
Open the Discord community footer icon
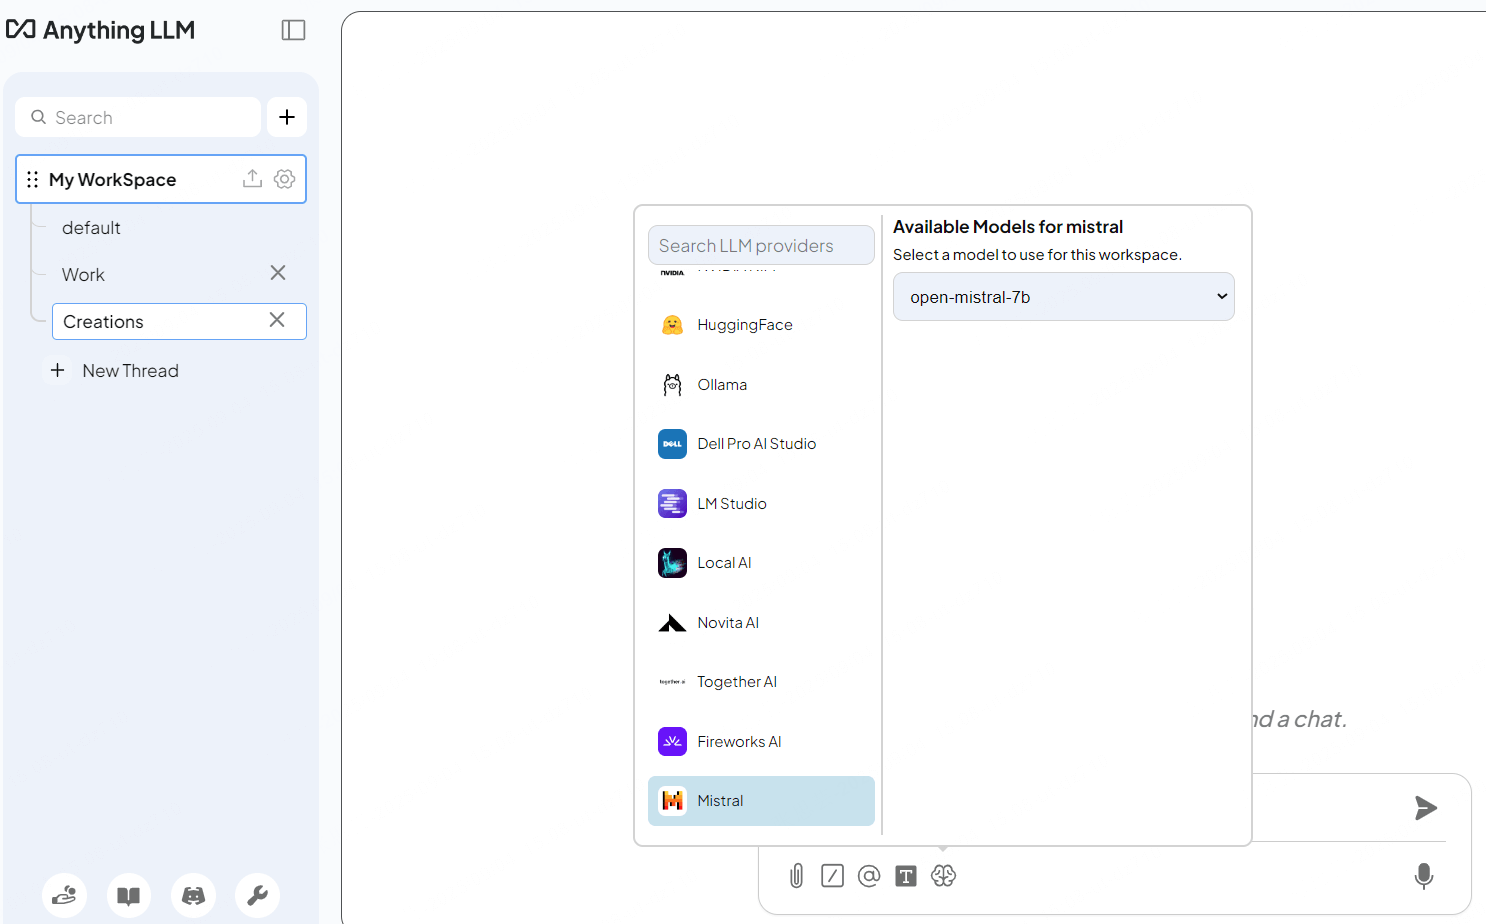193,895
